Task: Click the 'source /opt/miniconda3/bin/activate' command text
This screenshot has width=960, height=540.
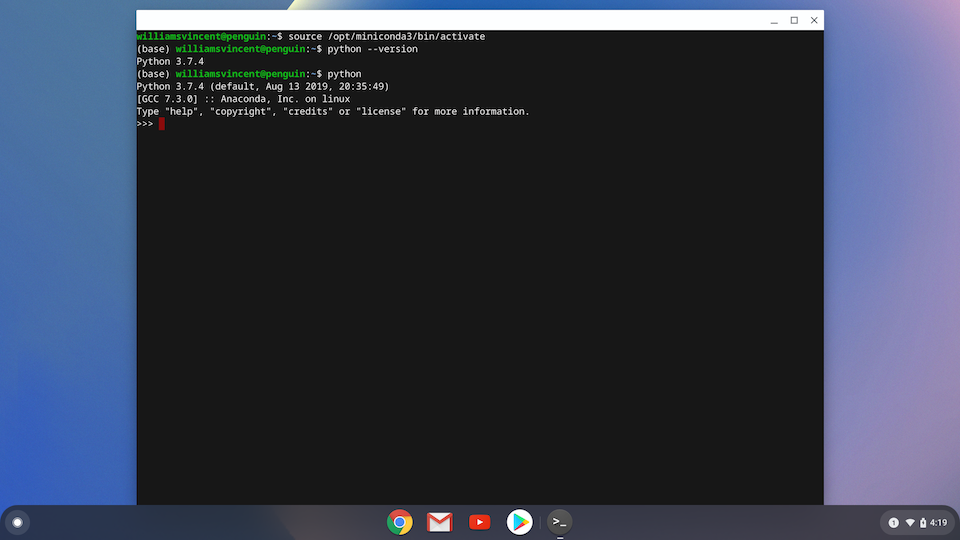Action: coord(386,37)
